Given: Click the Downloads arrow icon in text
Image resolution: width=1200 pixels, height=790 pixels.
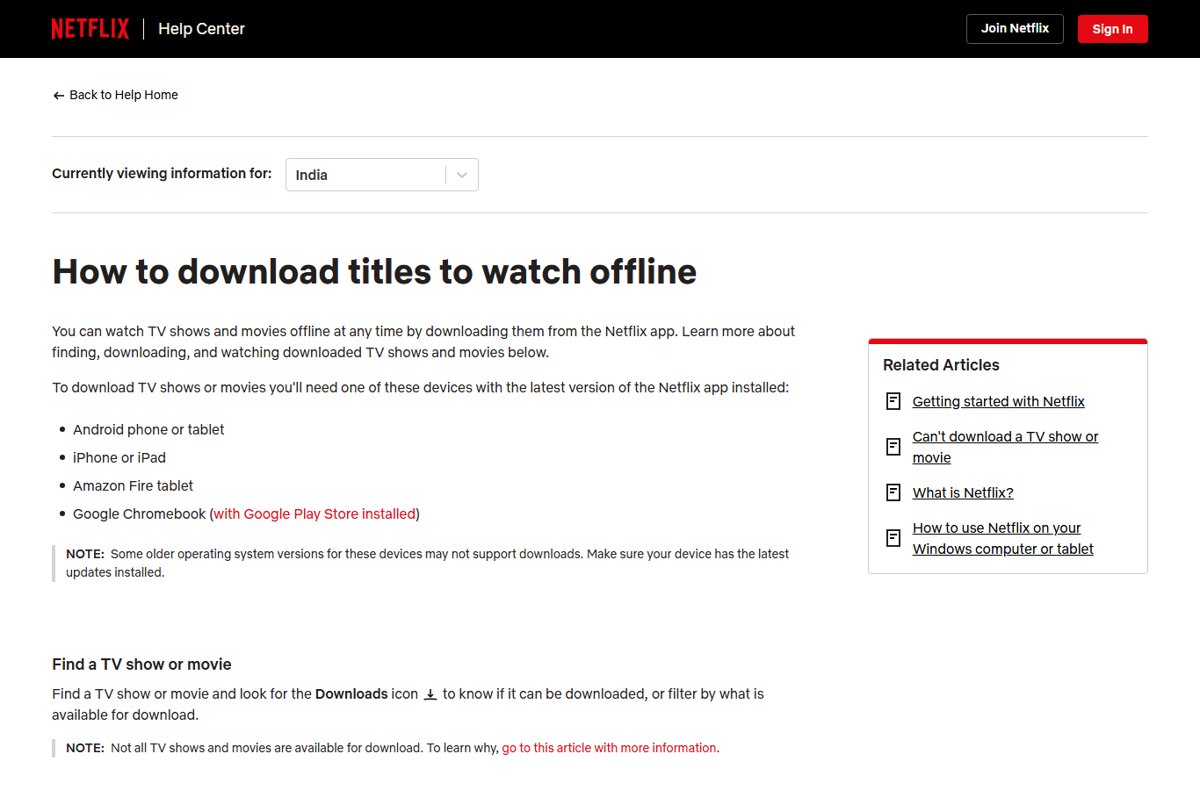Looking at the screenshot, I should 431,694.
